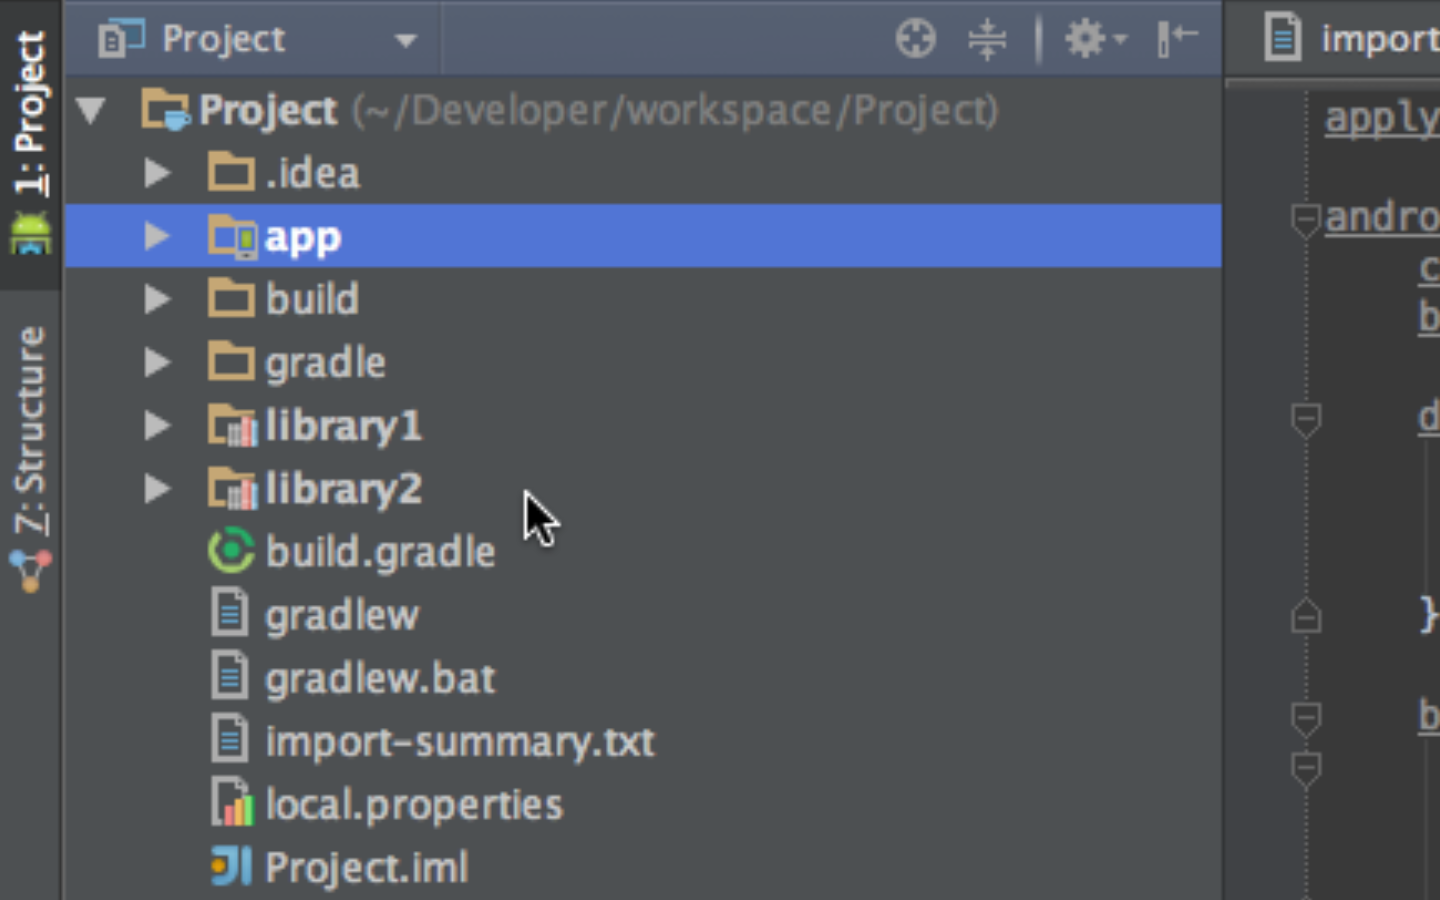Select the library2 module
This screenshot has height=900, width=1440.
click(343, 489)
